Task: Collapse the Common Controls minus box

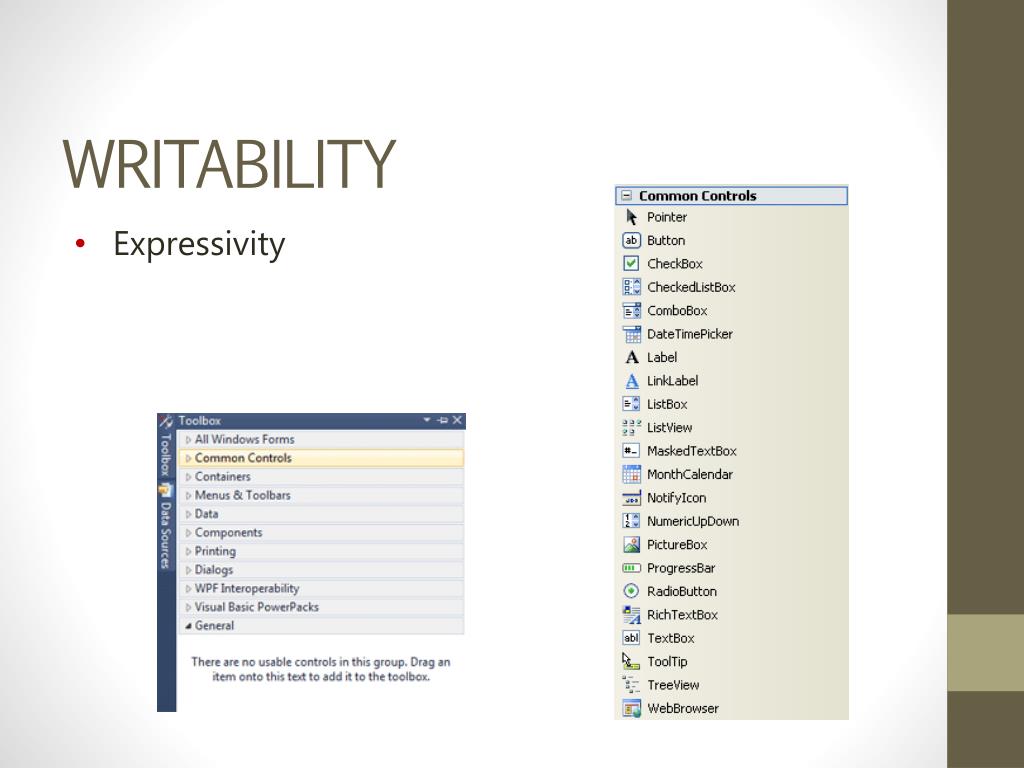Action: pyautogui.click(x=626, y=195)
